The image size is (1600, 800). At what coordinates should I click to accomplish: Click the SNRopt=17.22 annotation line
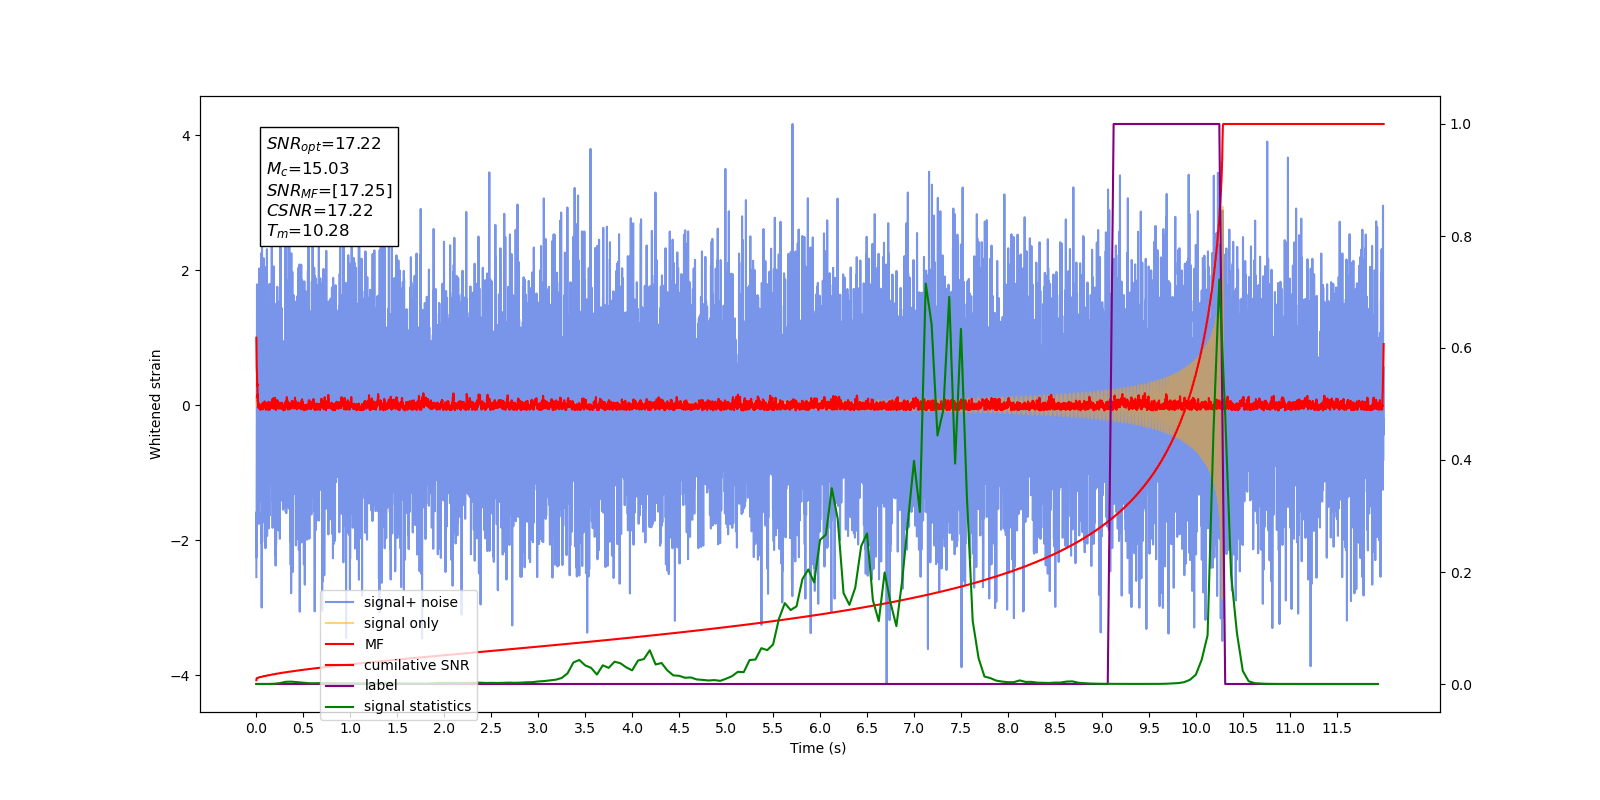(324, 144)
